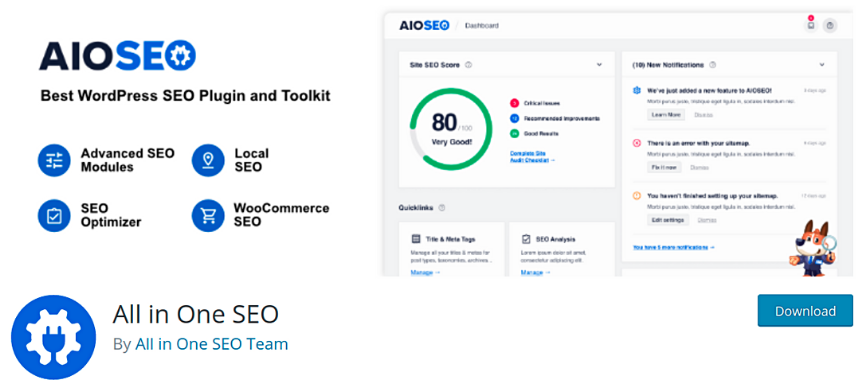This screenshot has height=389, width=864.
Task: Click the WooCommerce SEO shopping cart icon
Action: pos(208,215)
